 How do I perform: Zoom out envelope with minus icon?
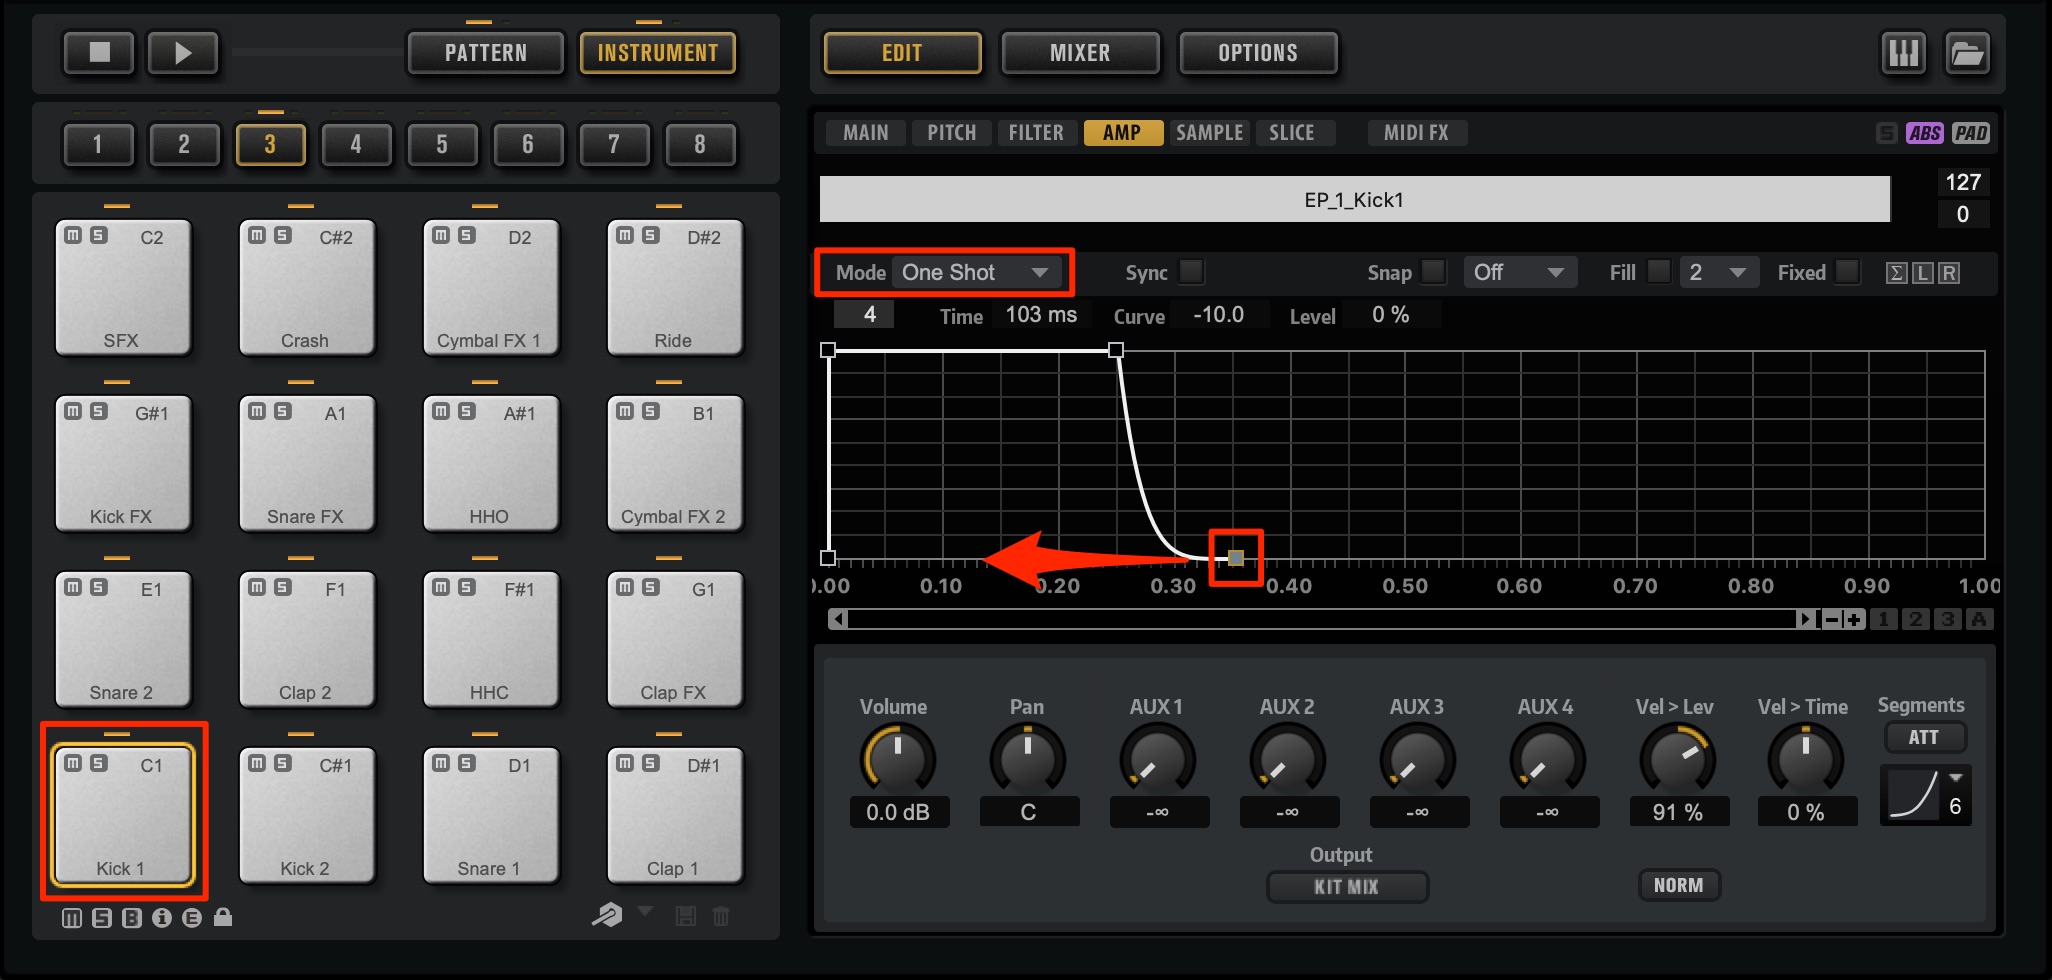pyautogui.click(x=1832, y=620)
